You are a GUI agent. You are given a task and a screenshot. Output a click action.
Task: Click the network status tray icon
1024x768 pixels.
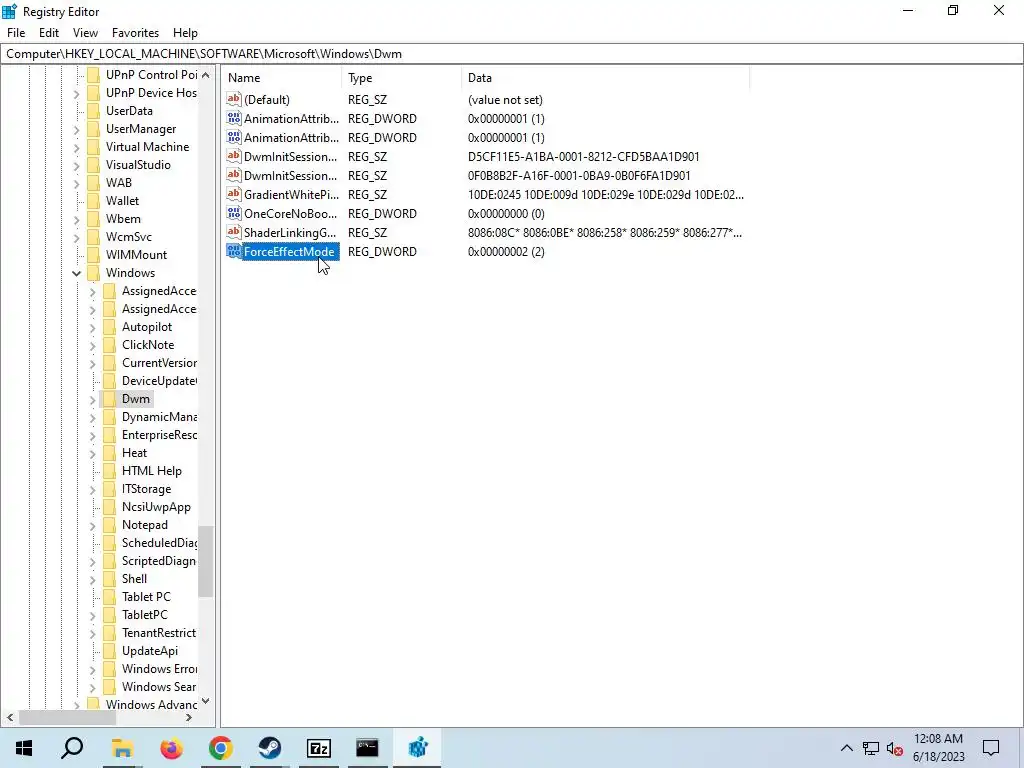coord(871,748)
